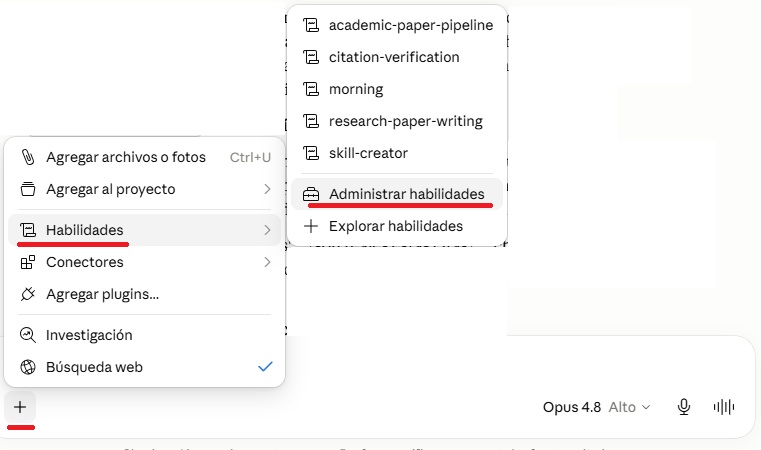Toggle Búsqueda web checkmark
Image resolution: width=761 pixels, height=450 pixels.
[265, 367]
